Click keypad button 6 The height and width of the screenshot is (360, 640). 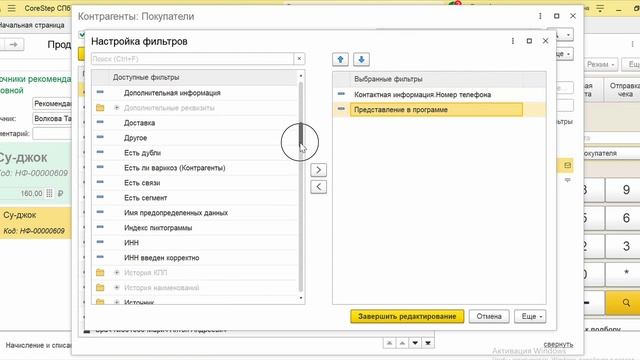point(626,218)
